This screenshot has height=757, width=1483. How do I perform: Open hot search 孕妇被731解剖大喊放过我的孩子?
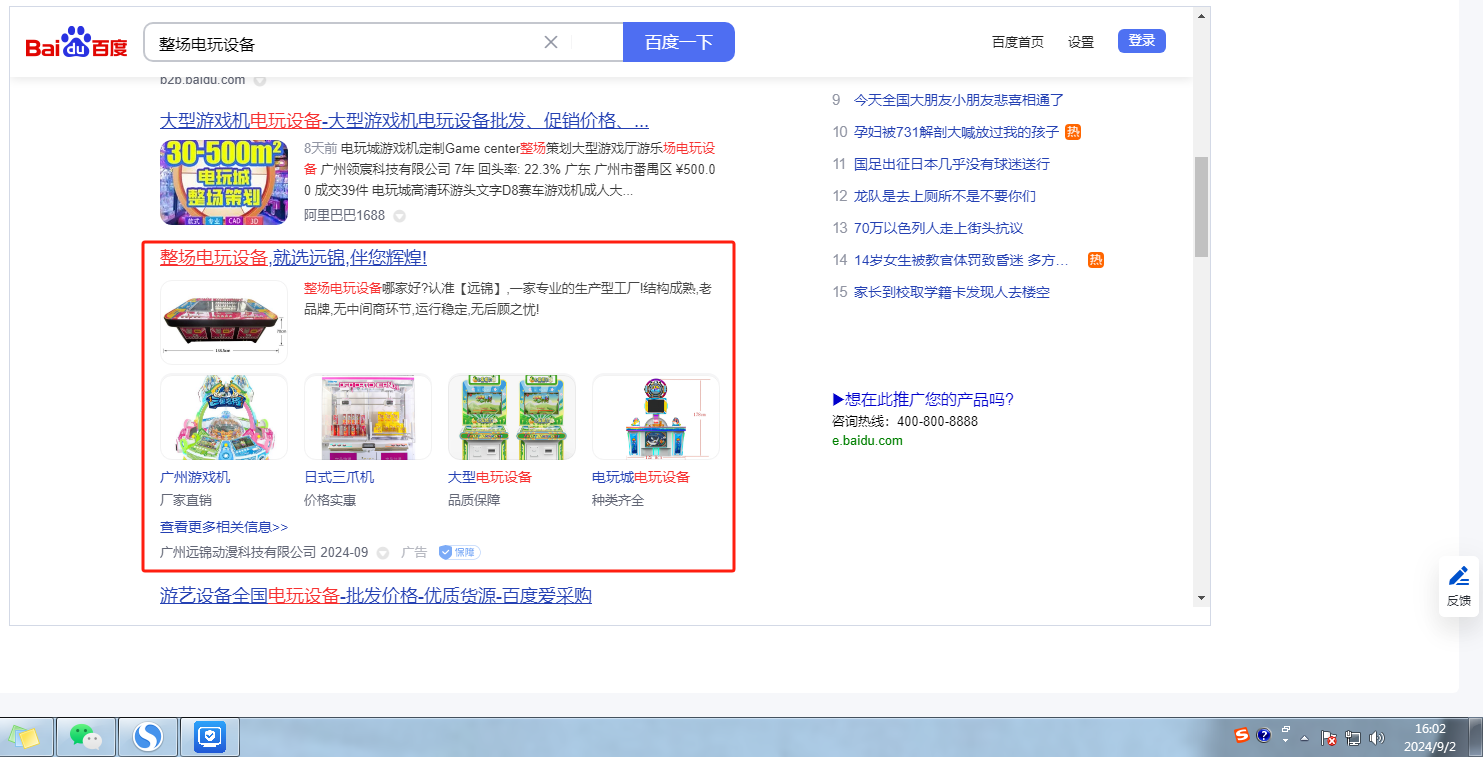point(956,132)
